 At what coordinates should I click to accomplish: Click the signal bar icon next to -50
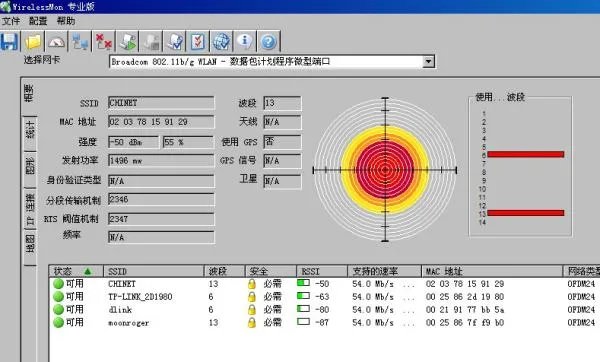[x=303, y=283]
